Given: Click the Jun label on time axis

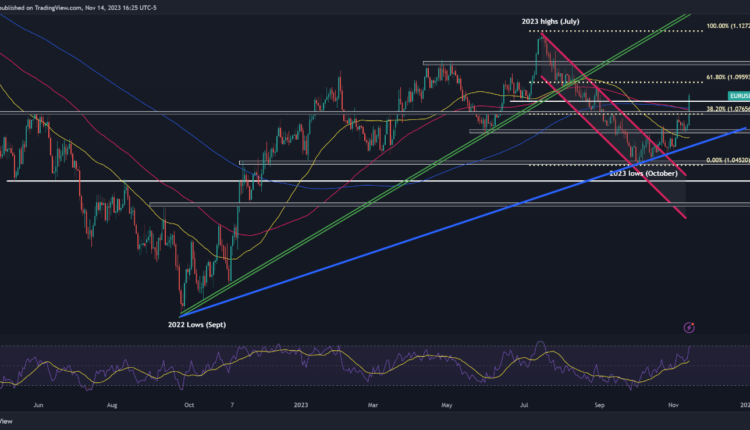Looking at the screenshot, I should point(39,407).
